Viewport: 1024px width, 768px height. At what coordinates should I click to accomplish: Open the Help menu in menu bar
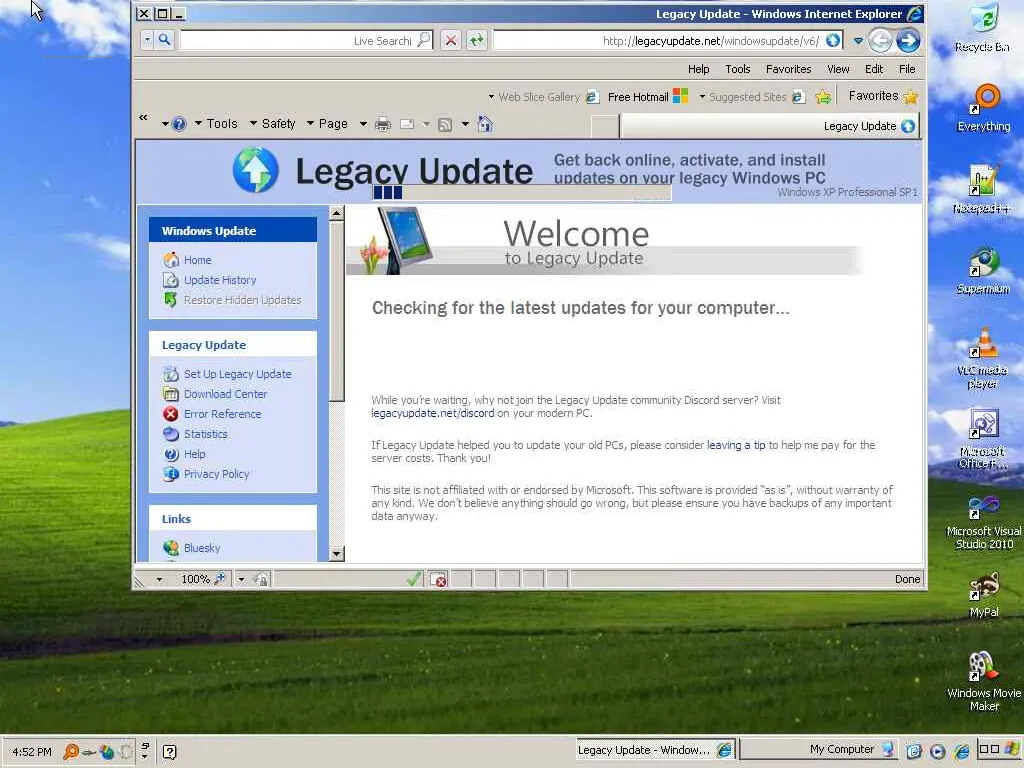click(698, 69)
